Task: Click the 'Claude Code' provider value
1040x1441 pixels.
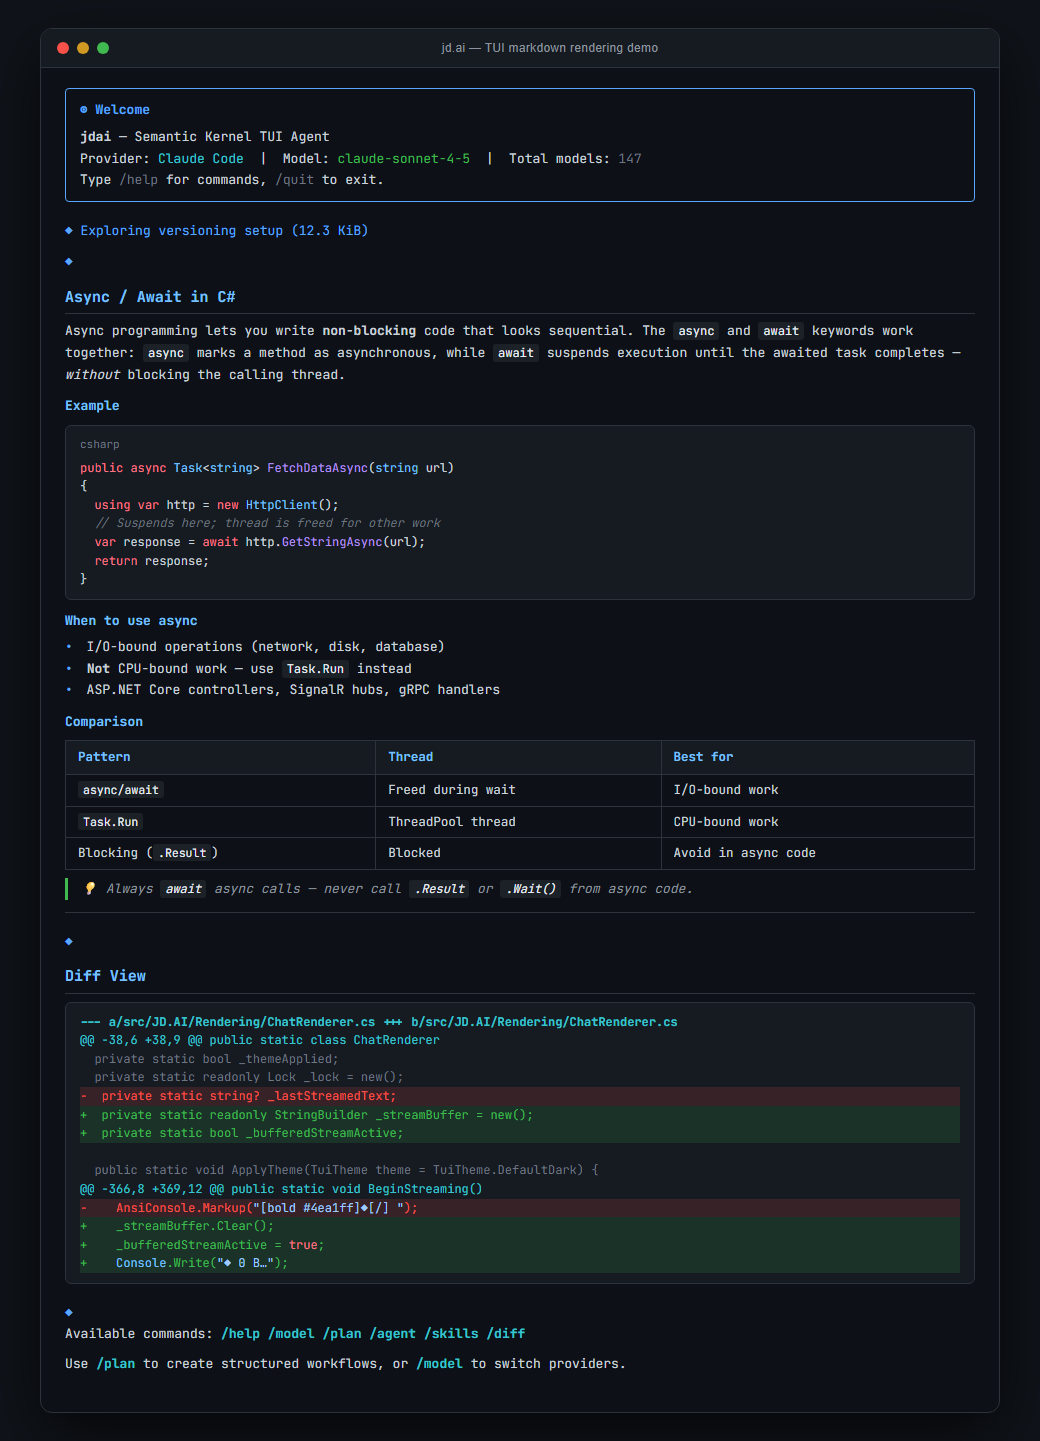Action: click(x=201, y=159)
